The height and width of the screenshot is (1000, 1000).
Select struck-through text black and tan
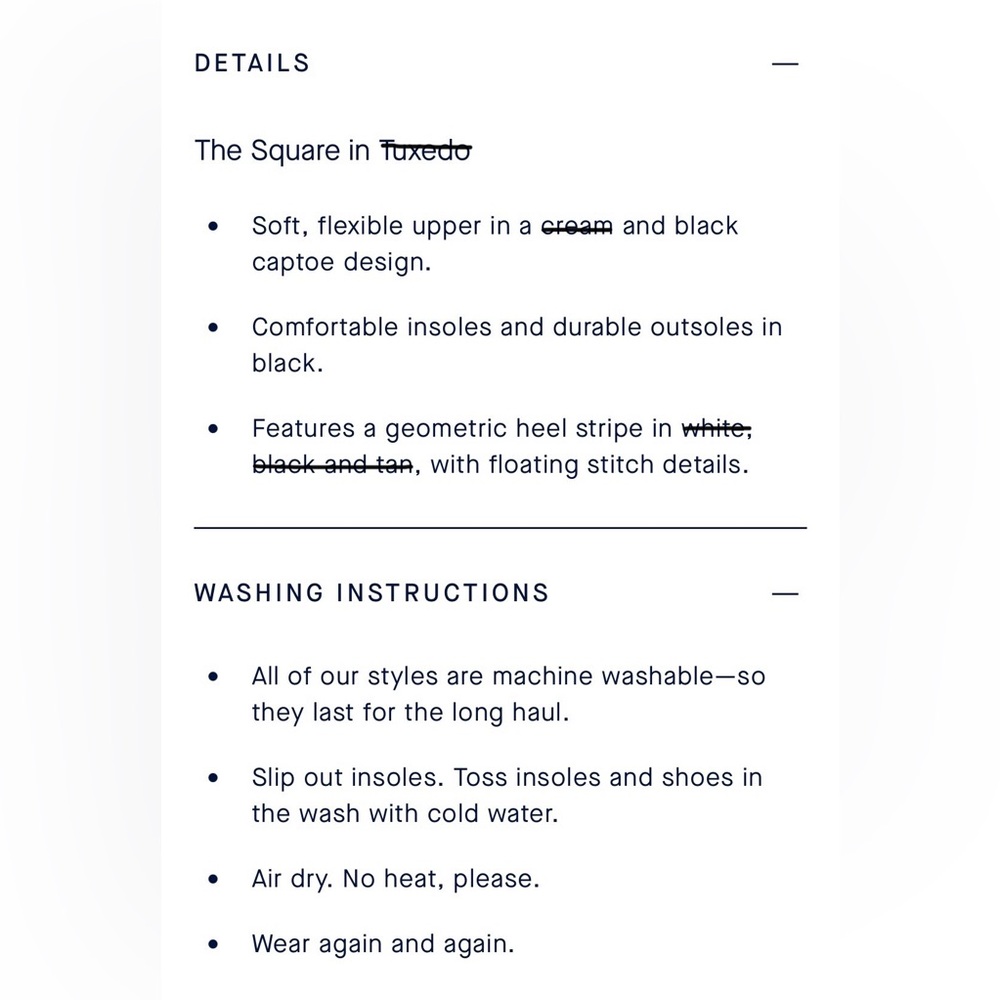coord(332,465)
